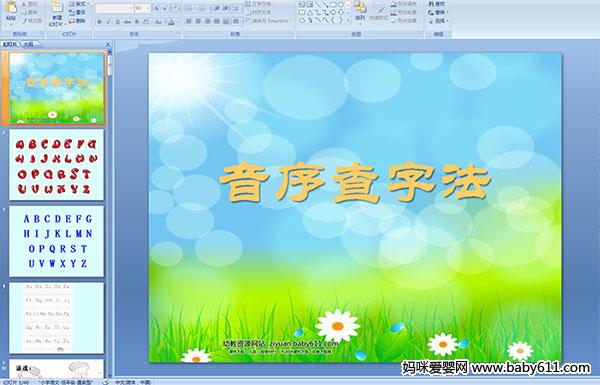The image size is (600, 385).
Task: Click the 音序查字法 title on slide
Action: click(355, 182)
